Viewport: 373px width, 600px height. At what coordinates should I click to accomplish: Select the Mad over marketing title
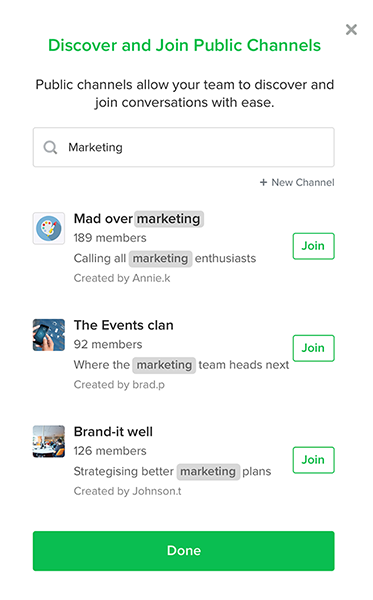(x=138, y=219)
